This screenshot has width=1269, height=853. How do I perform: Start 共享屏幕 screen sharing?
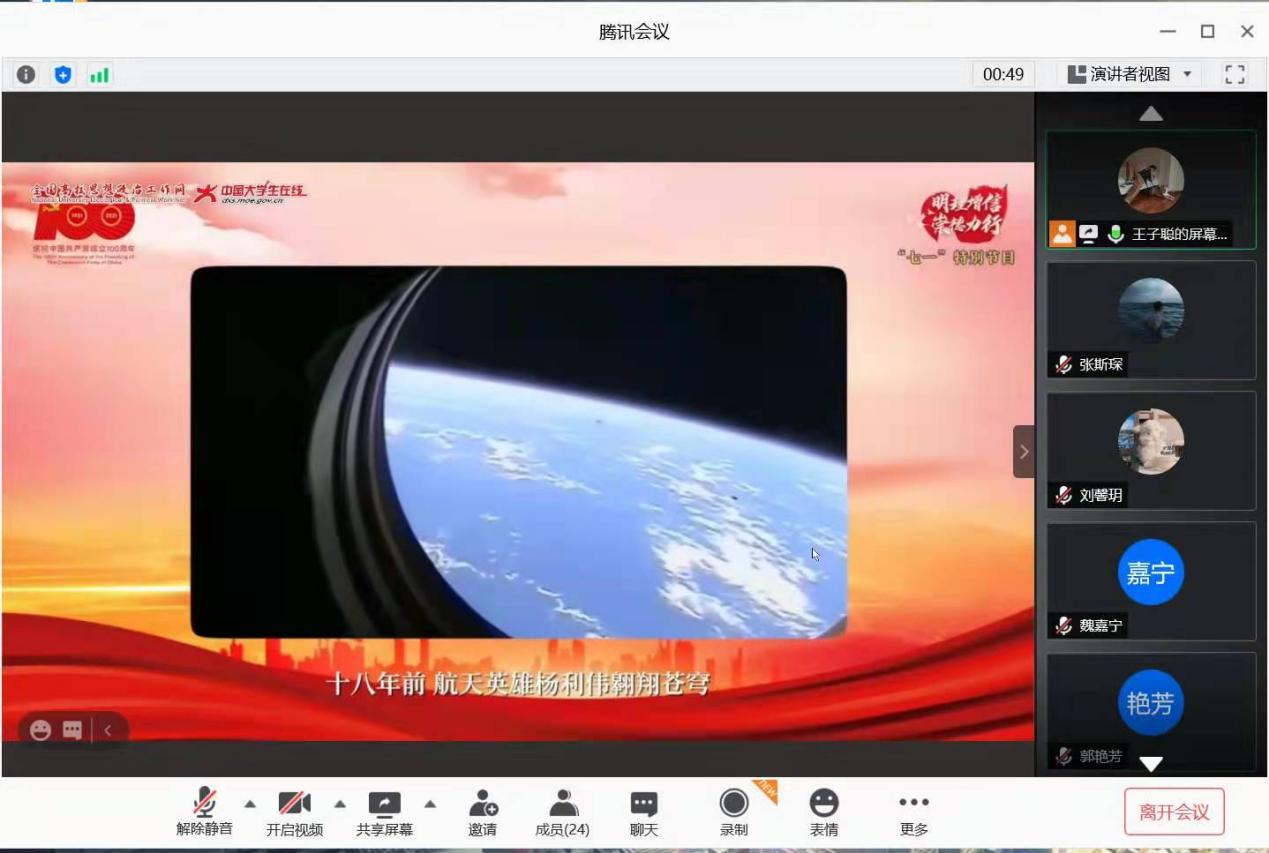[384, 812]
